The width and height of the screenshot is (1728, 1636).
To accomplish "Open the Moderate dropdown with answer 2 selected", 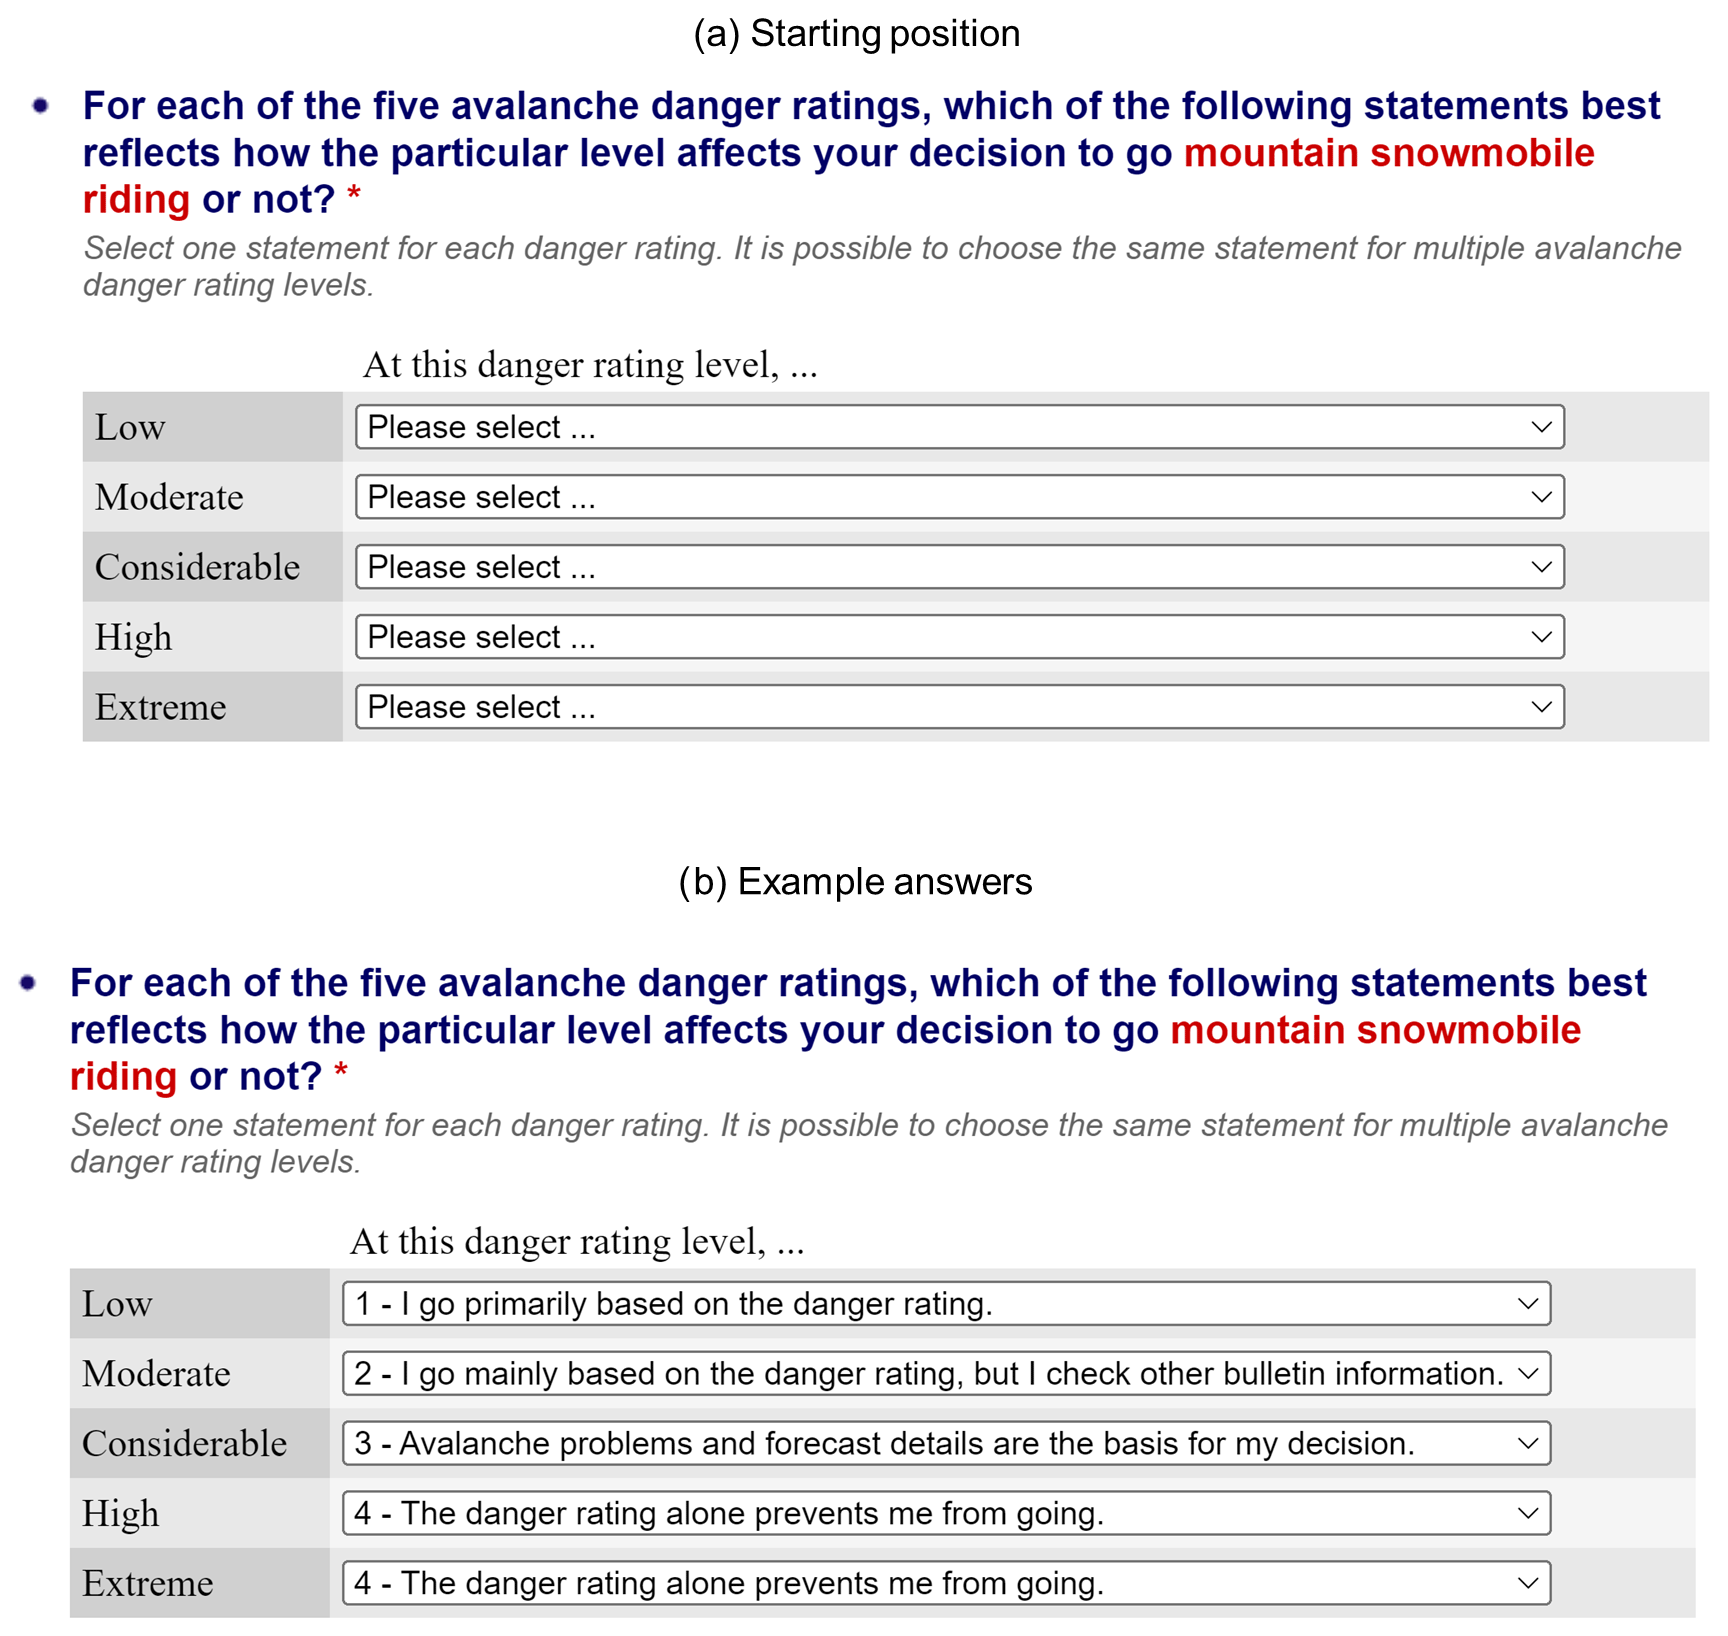I will (946, 1373).
